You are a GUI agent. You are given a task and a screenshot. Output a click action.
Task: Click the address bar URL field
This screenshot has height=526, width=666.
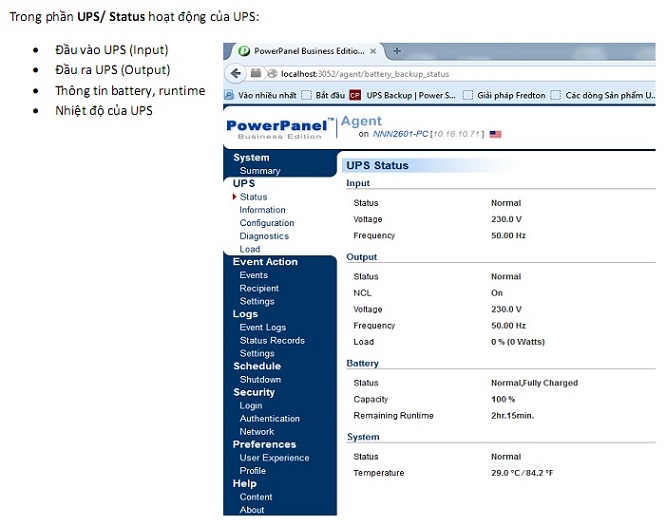click(x=461, y=74)
